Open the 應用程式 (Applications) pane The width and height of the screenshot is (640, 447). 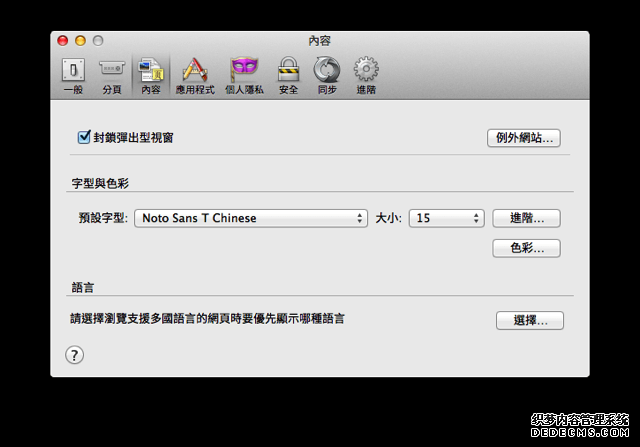(x=195, y=76)
